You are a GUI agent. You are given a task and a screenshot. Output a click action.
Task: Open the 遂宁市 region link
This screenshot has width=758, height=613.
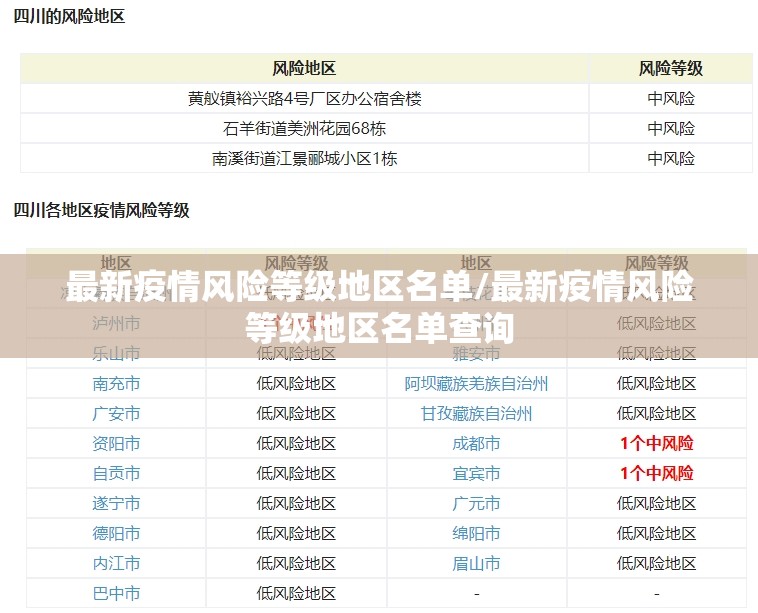tap(116, 503)
